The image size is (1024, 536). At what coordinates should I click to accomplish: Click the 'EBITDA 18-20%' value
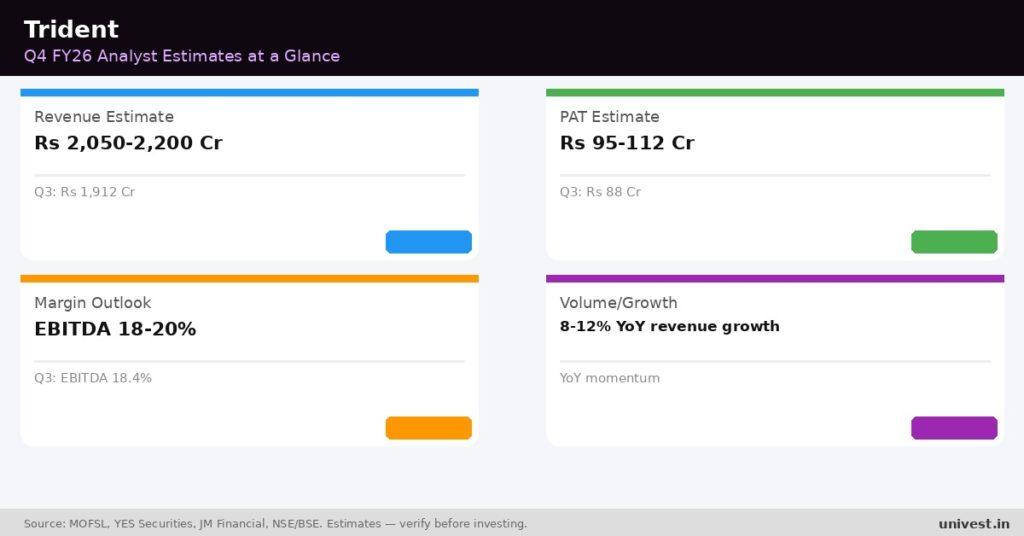115,329
